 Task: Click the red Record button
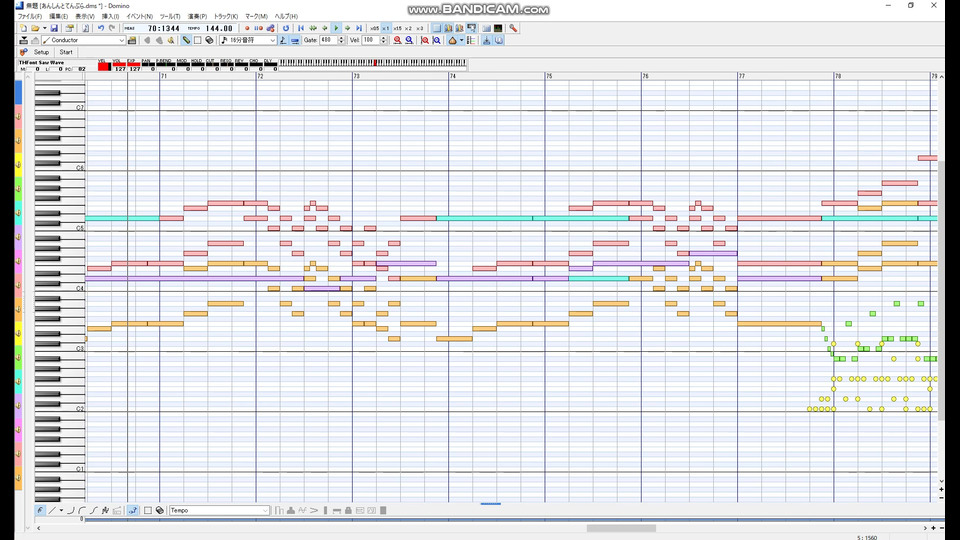click(247, 28)
